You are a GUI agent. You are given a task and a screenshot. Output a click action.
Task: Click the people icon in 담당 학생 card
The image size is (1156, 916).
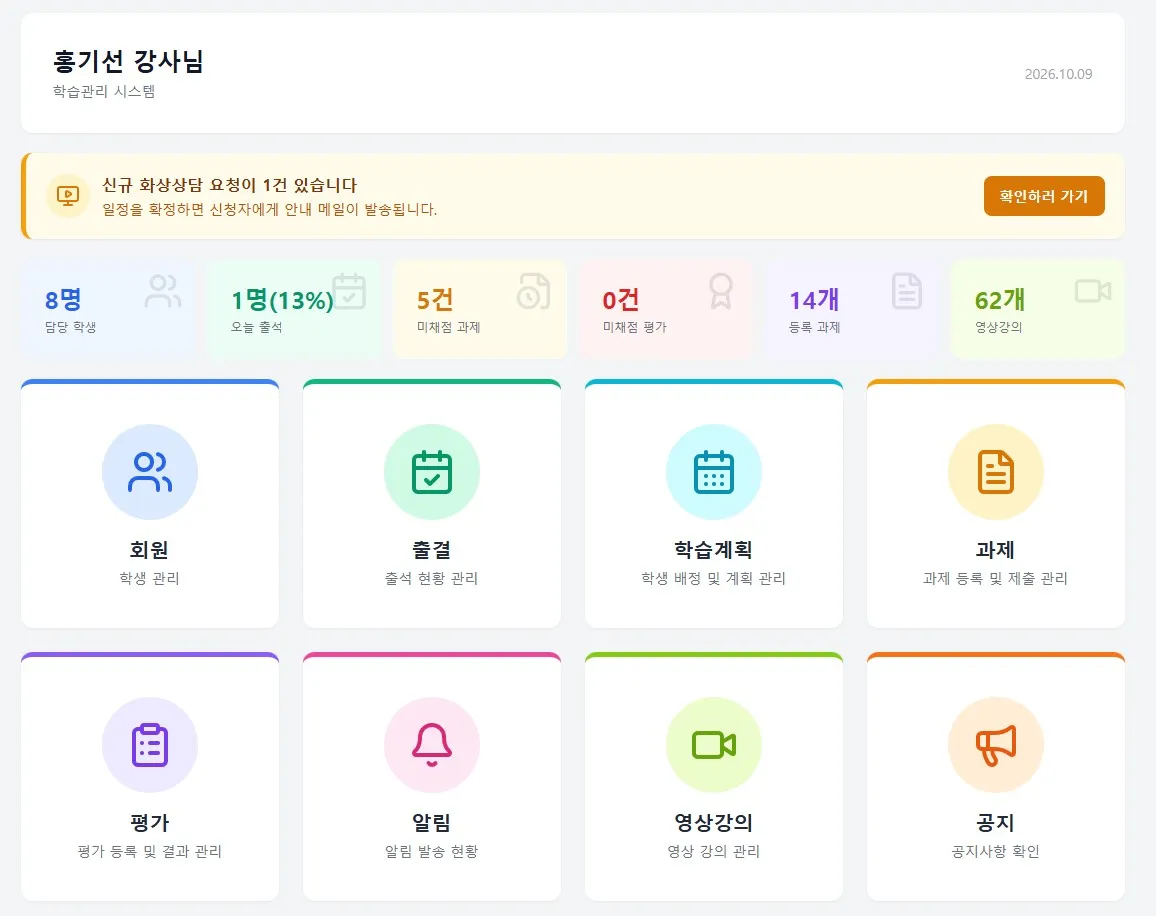click(x=163, y=291)
